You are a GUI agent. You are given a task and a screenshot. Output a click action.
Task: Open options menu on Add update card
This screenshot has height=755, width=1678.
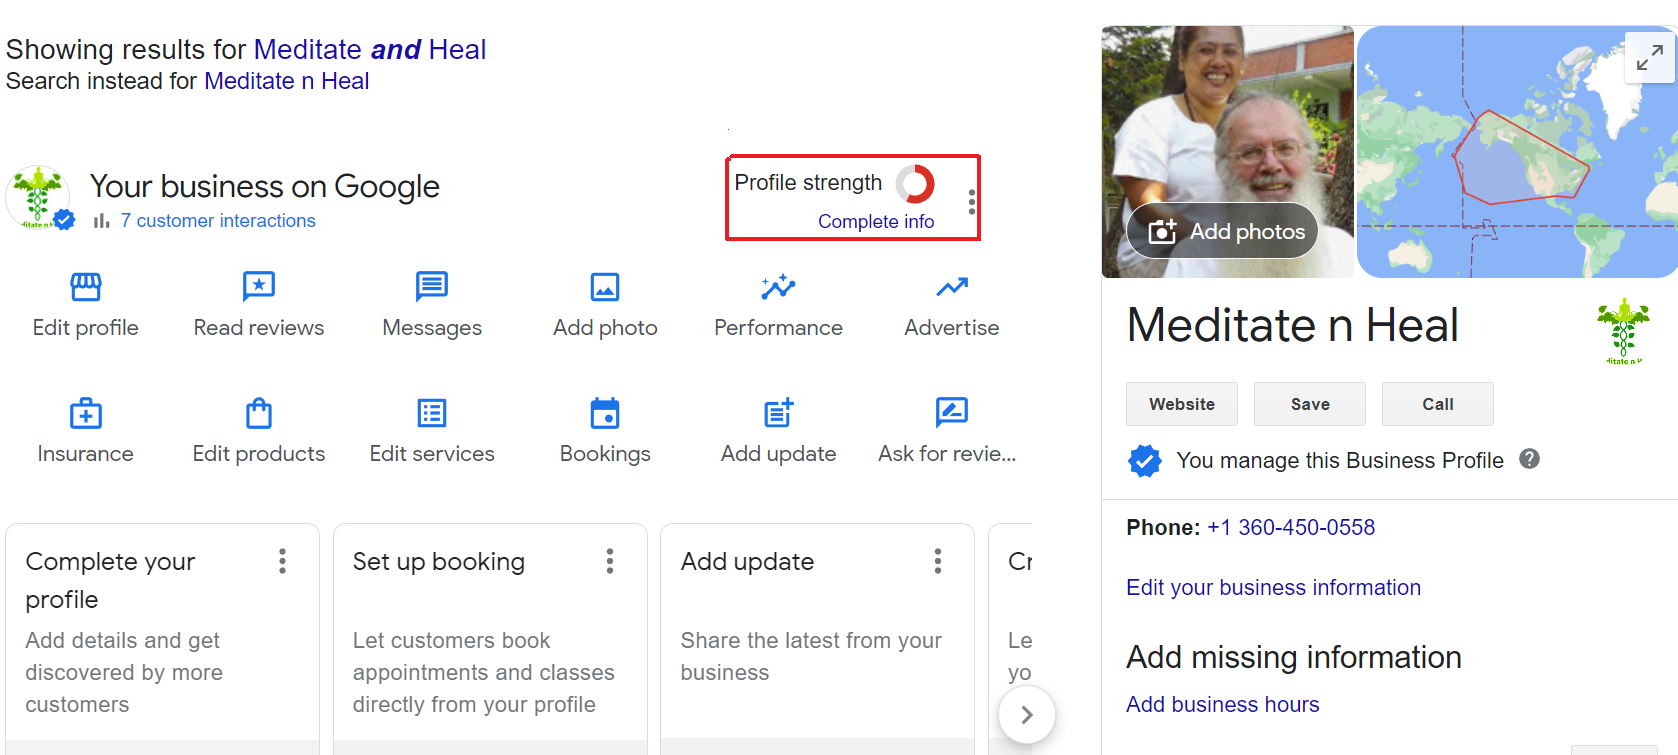[x=938, y=561]
